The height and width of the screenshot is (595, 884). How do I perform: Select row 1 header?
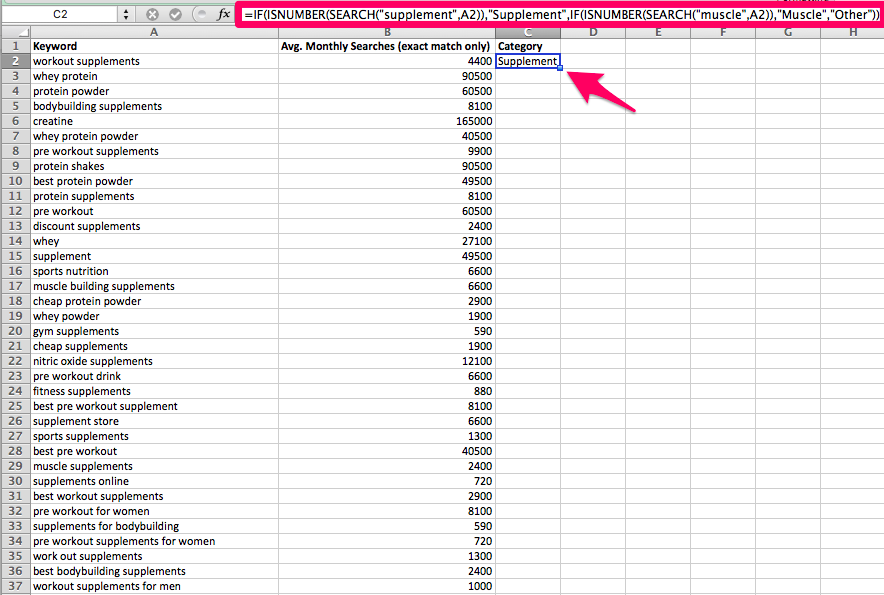[15, 46]
